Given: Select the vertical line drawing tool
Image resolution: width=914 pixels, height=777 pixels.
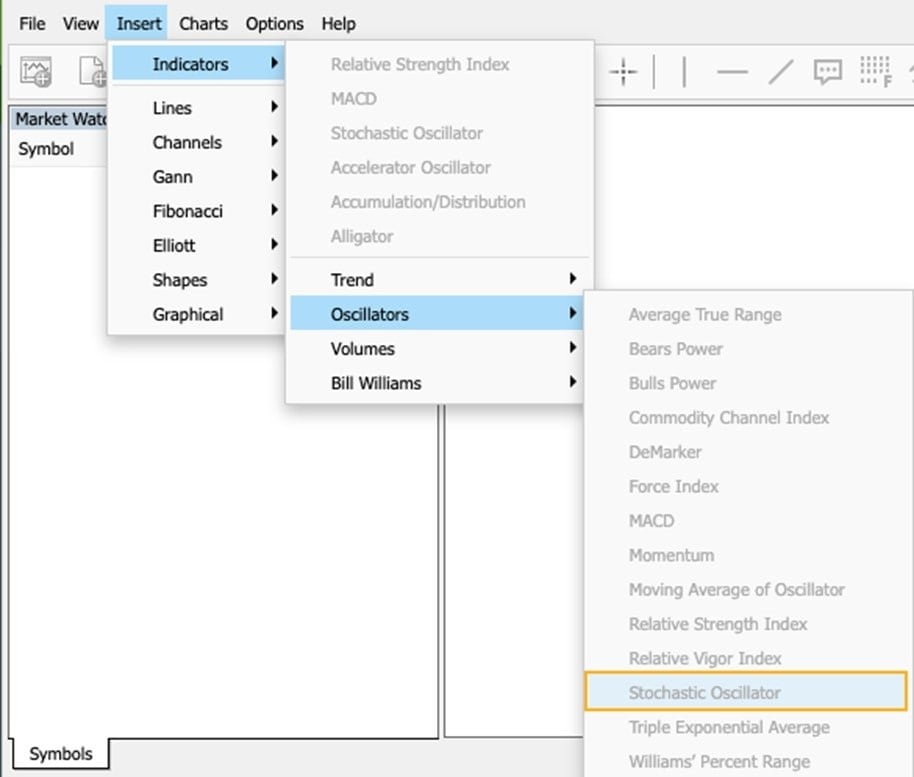Looking at the screenshot, I should [684, 72].
